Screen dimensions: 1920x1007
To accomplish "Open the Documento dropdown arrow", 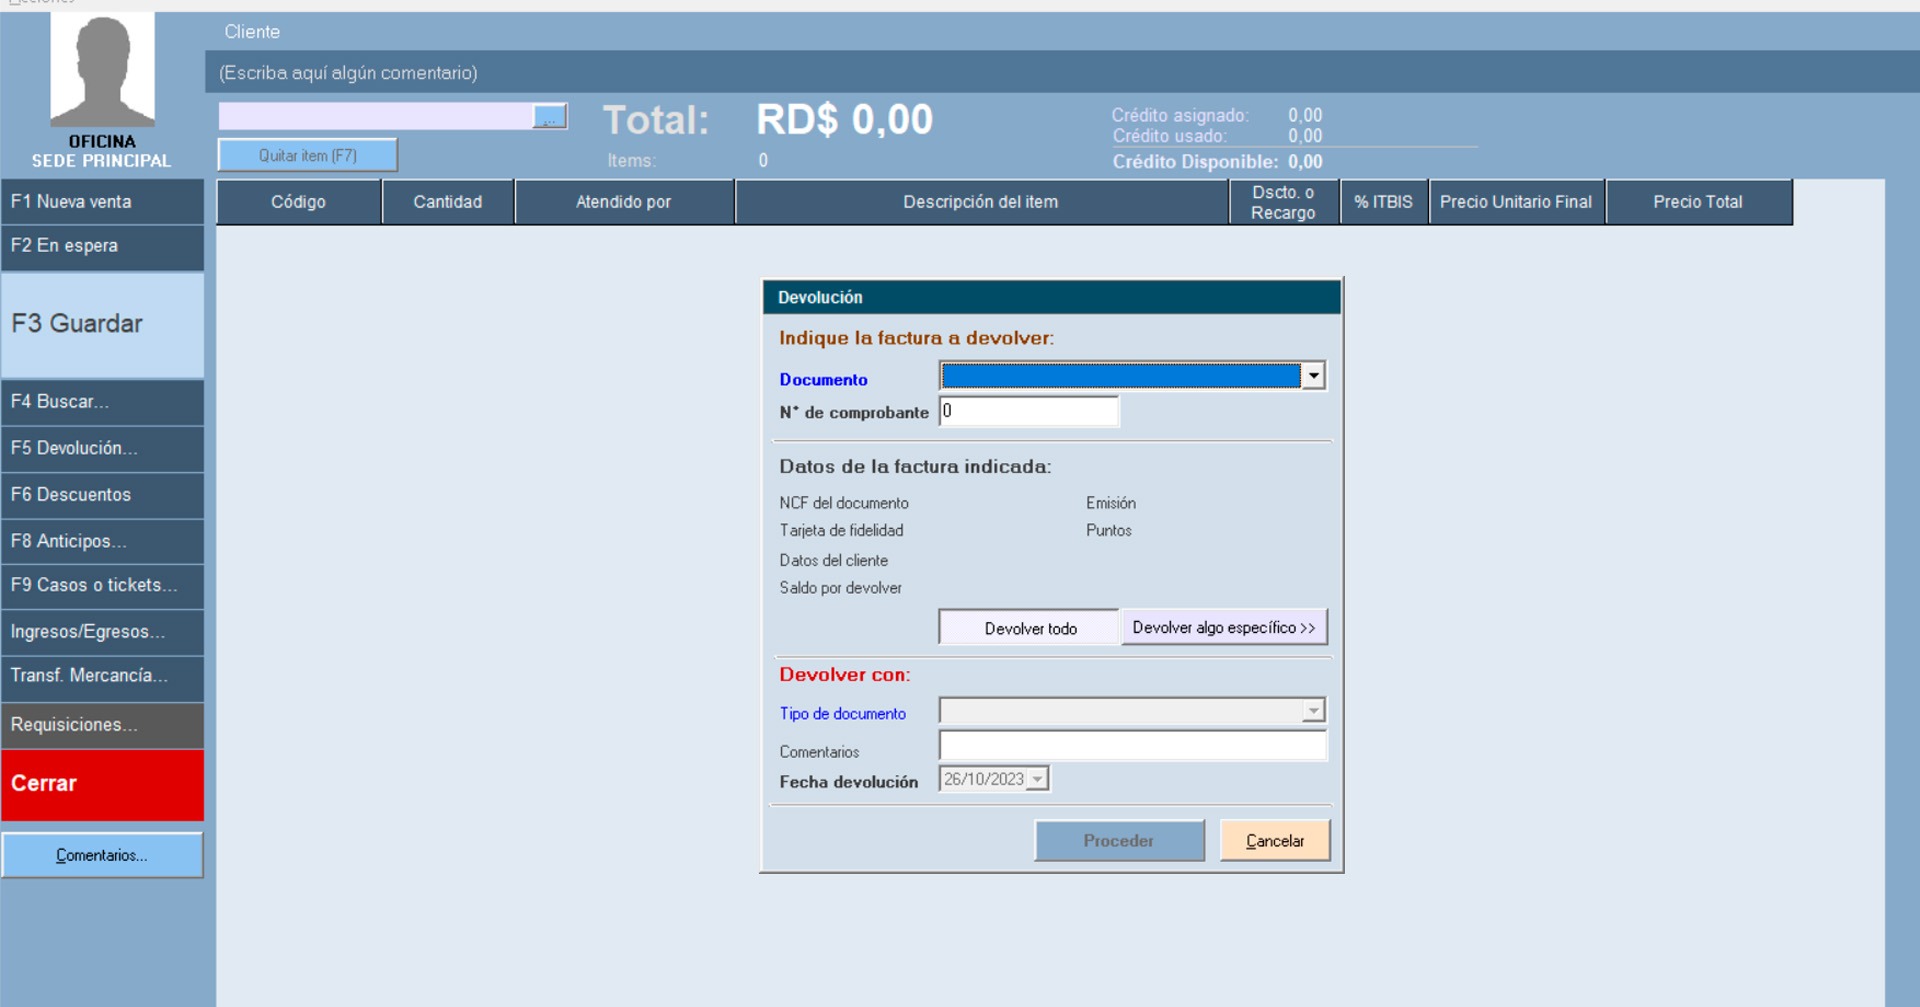I will (x=1313, y=376).
